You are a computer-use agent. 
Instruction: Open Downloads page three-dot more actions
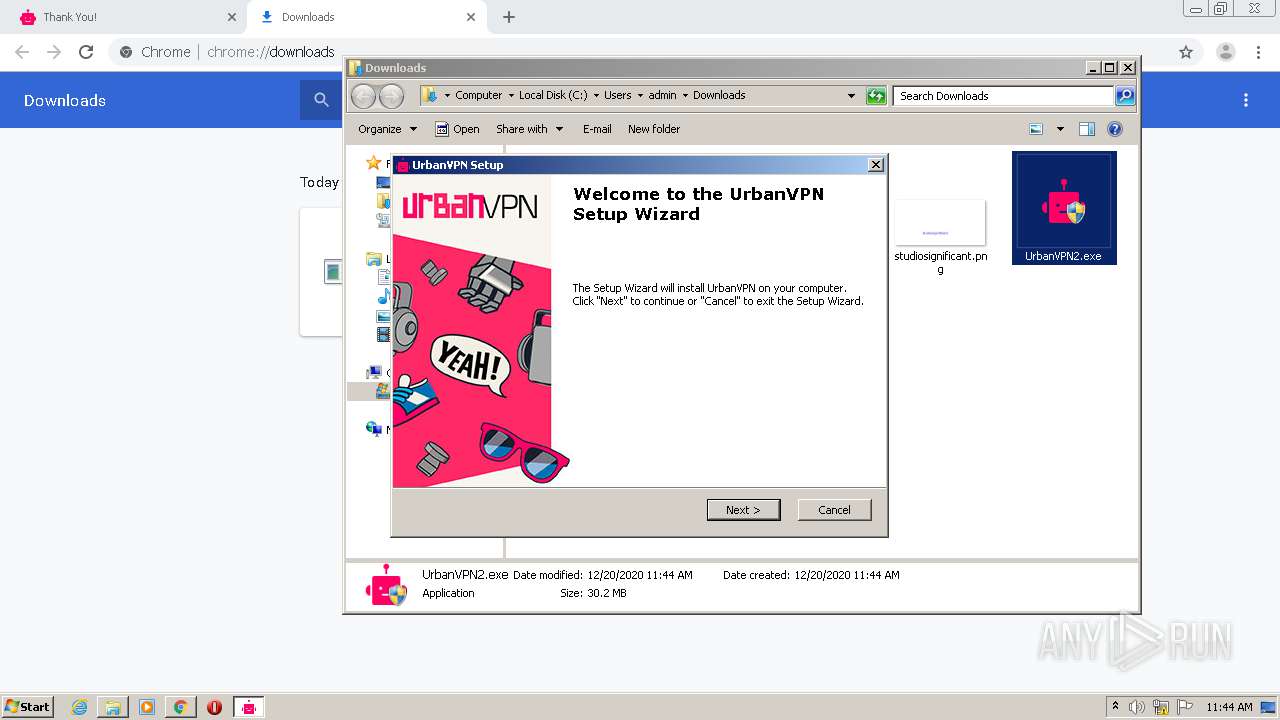pyautogui.click(x=1246, y=100)
